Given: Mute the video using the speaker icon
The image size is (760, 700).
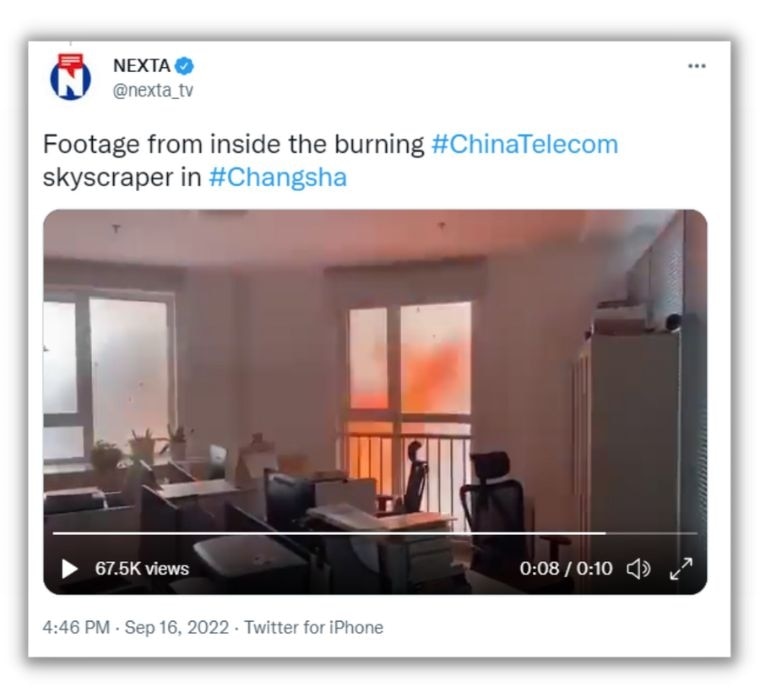Looking at the screenshot, I should point(638,569).
